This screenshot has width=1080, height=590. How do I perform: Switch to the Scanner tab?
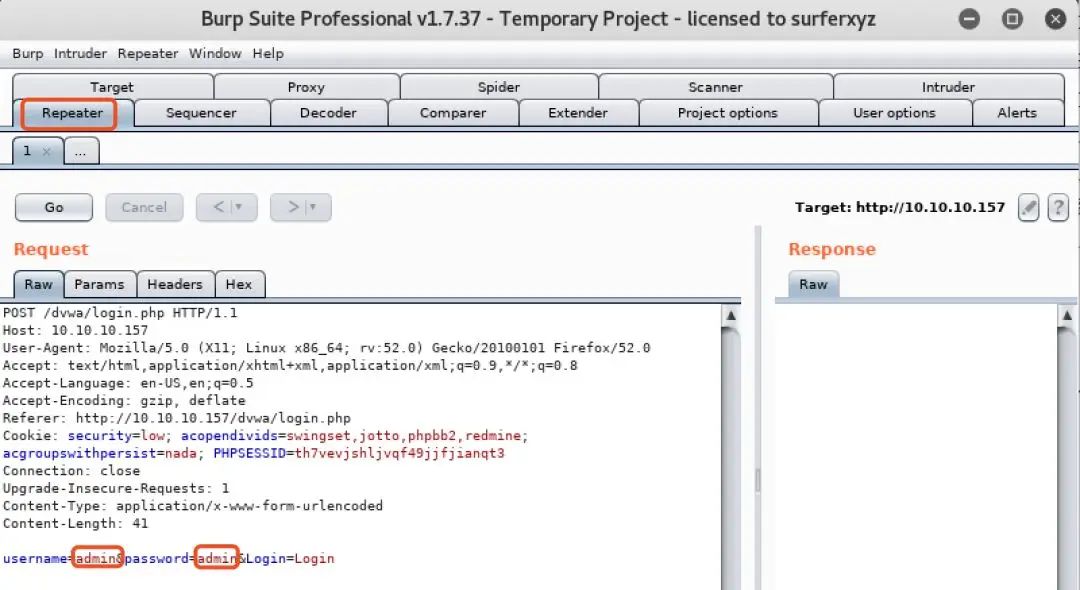point(715,87)
